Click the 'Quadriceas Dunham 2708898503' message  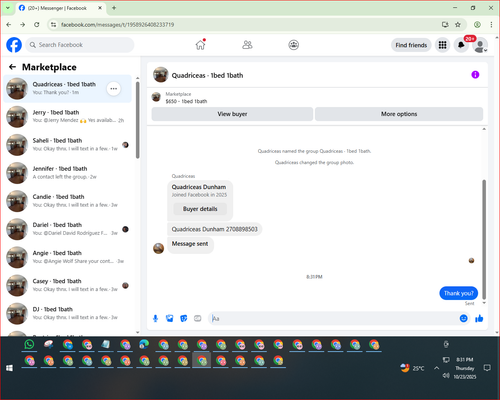[x=215, y=229]
